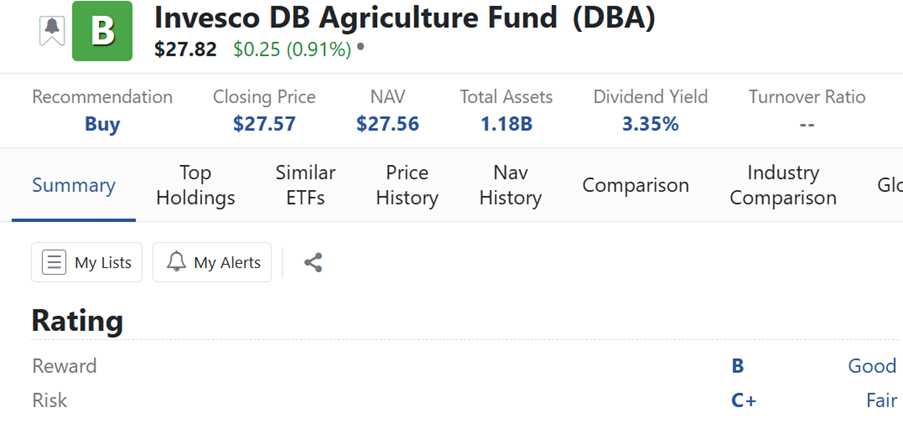Image resolution: width=903 pixels, height=423 pixels.
Task: Click the Good reward label
Action: click(x=872, y=366)
